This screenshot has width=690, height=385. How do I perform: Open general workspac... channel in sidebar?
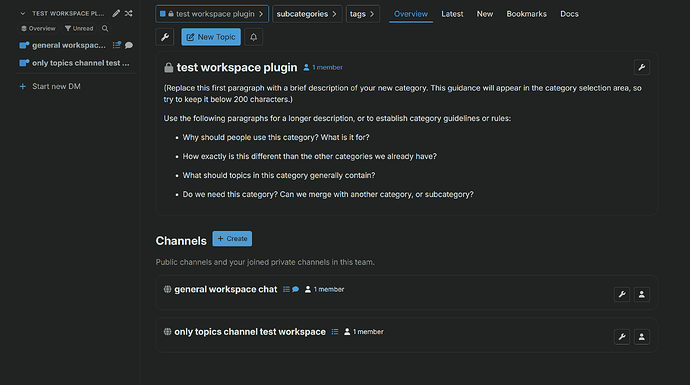coord(68,45)
